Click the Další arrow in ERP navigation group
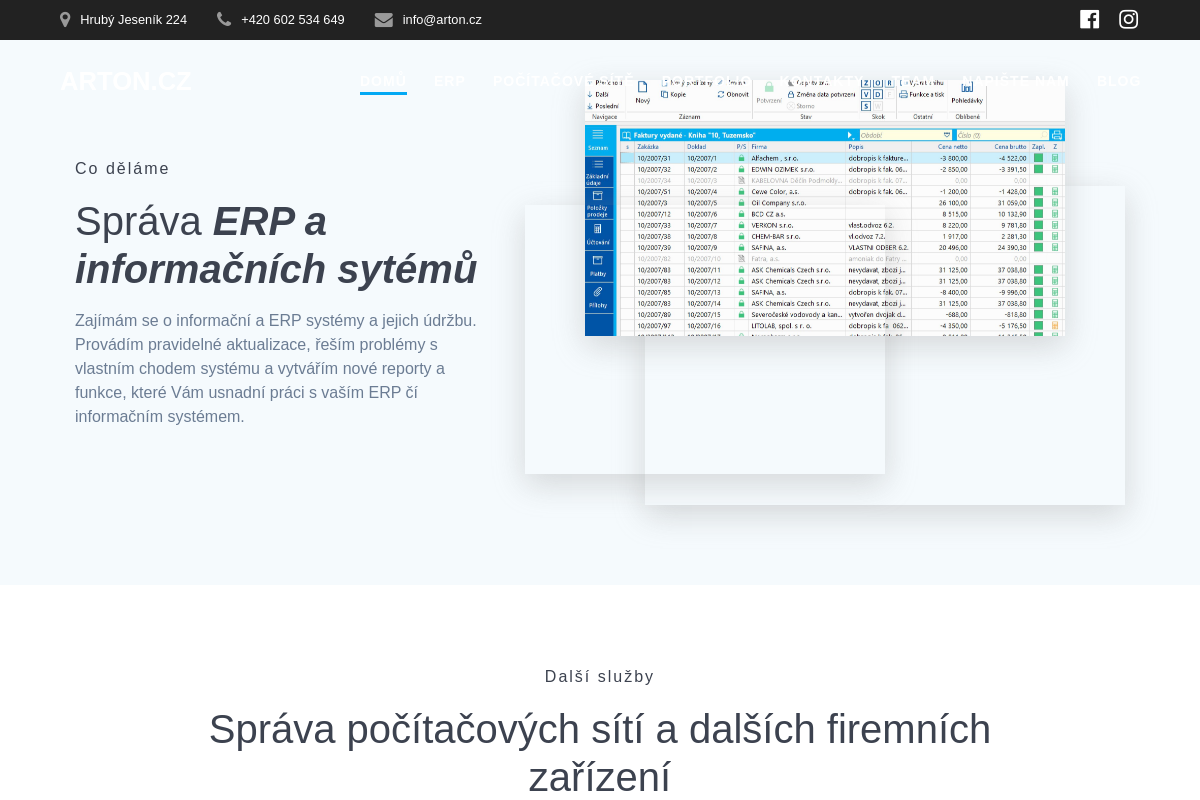The width and height of the screenshot is (1200, 800). (x=590, y=94)
